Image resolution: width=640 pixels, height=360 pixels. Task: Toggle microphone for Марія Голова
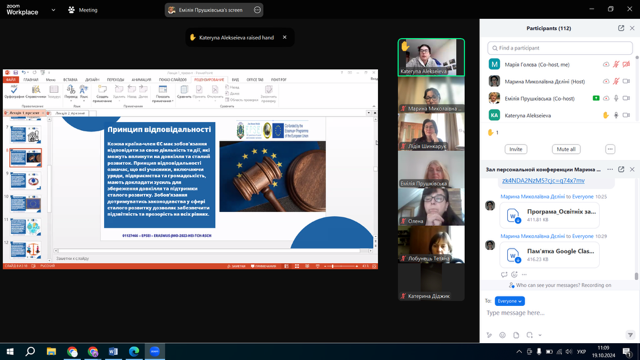pos(616,64)
